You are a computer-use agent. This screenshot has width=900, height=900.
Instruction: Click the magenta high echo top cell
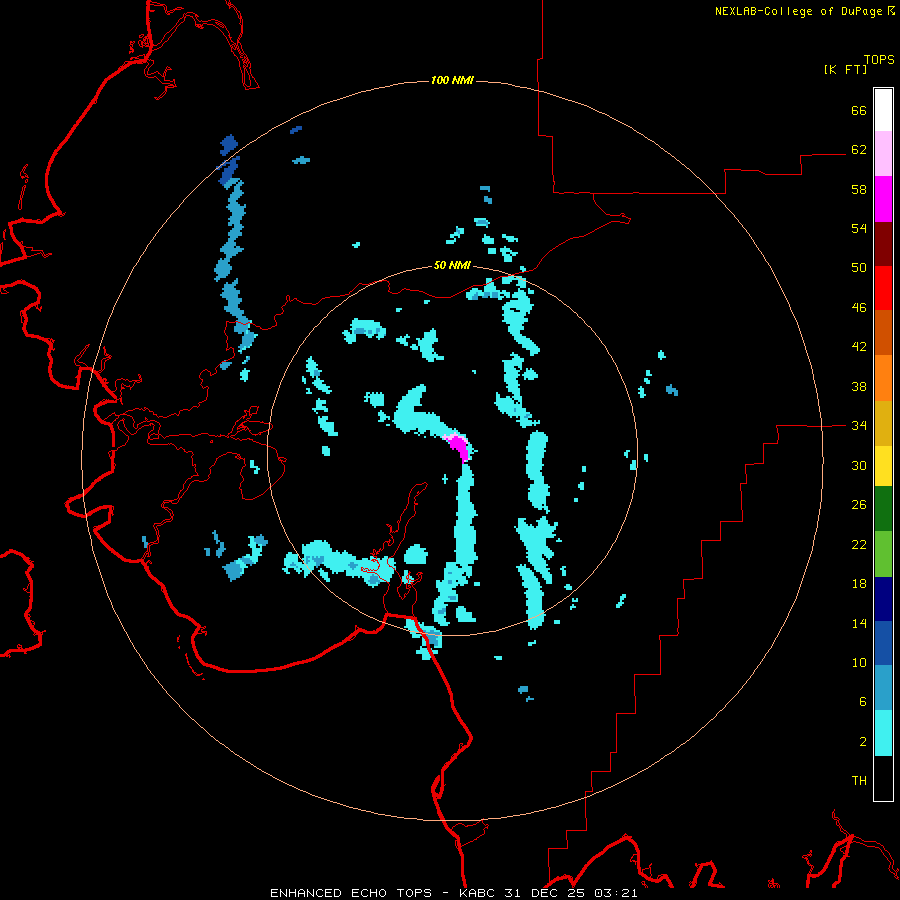pos(459,447)
